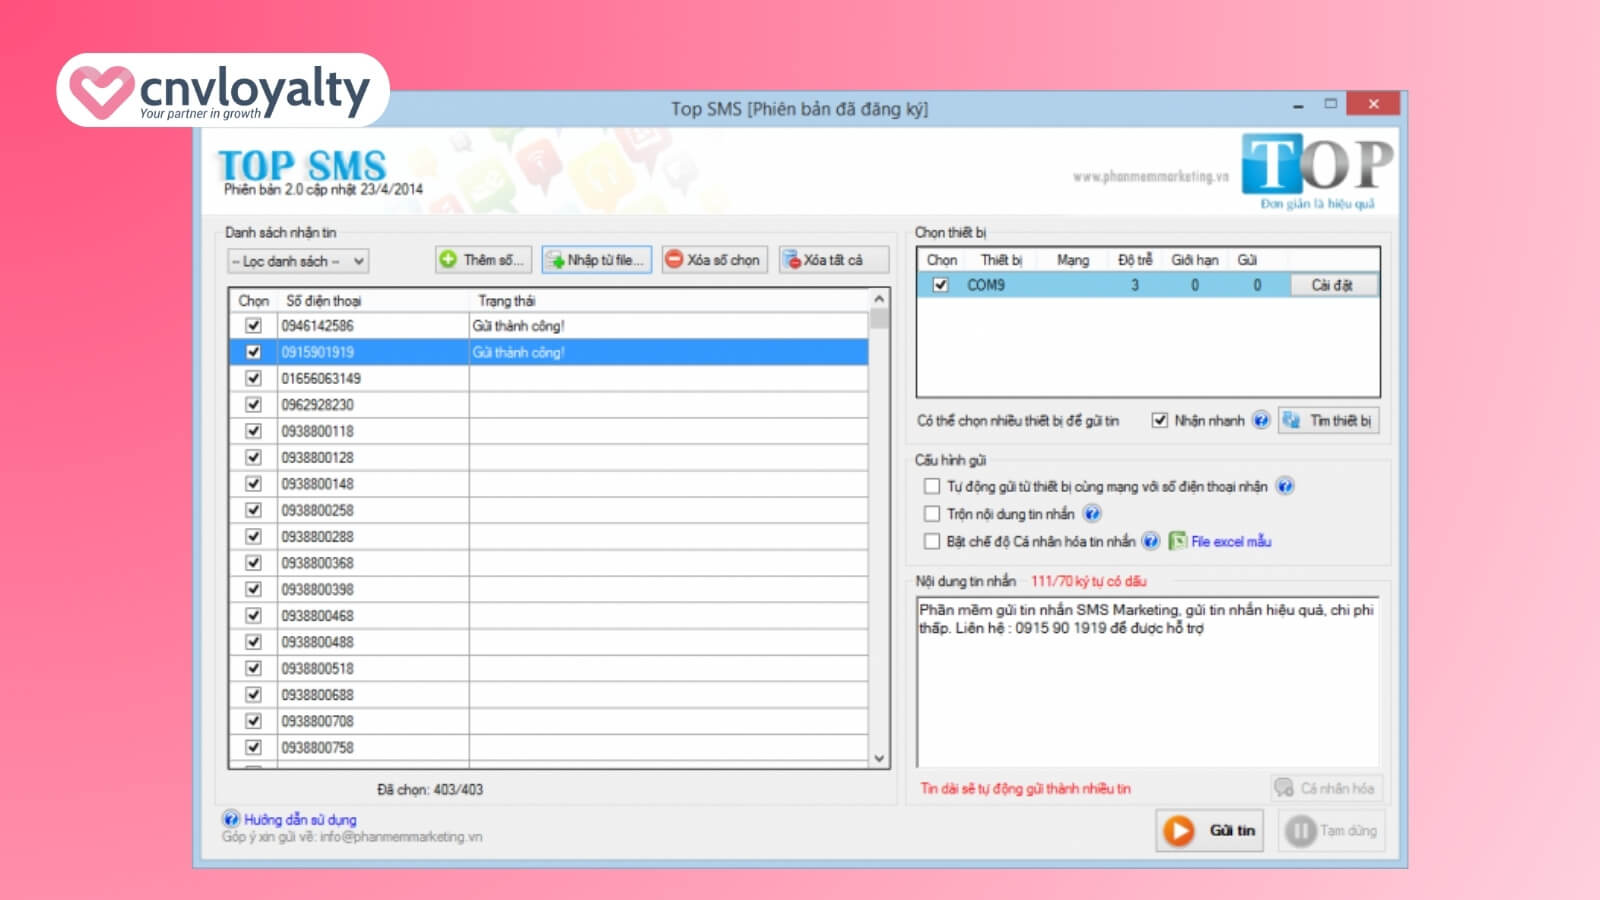Screen dimensions: 1600x900
Task: Toggle the 'Nhận nhanh' checkbox
Action: pyautogui.click(x=1160, y=421)
